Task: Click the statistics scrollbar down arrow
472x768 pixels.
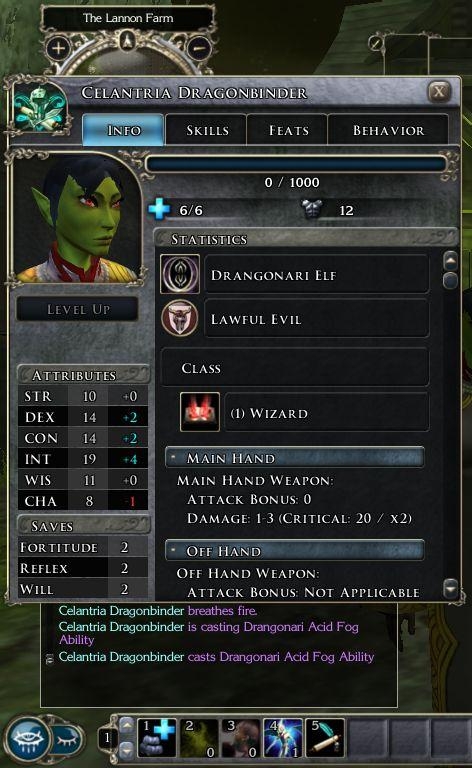Action: (450, 587)
